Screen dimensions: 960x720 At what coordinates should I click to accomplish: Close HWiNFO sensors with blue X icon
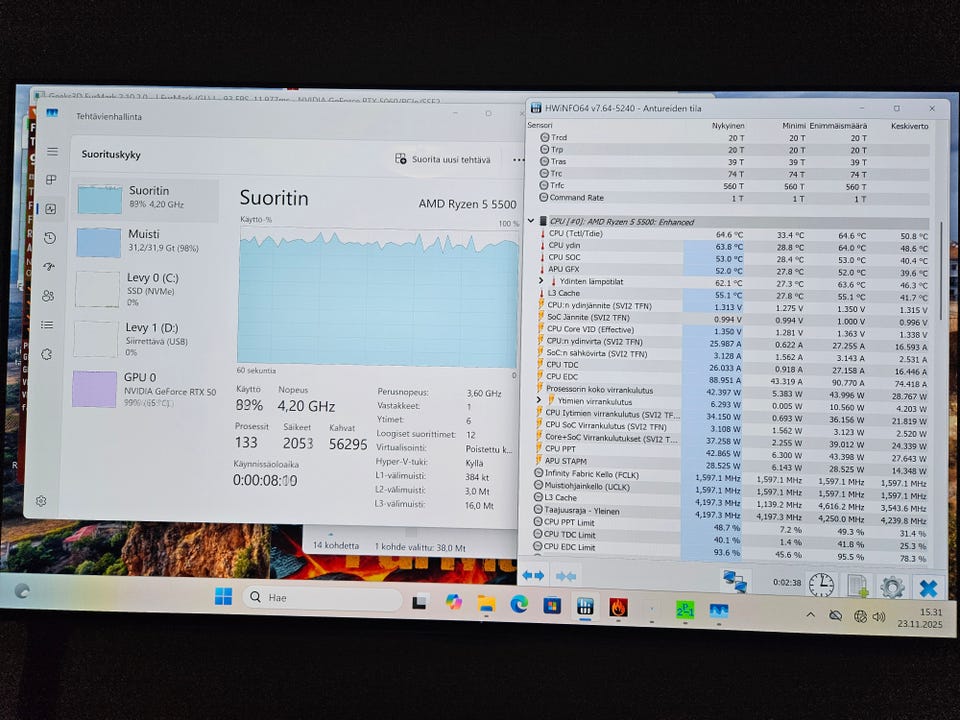pos(928,589)
